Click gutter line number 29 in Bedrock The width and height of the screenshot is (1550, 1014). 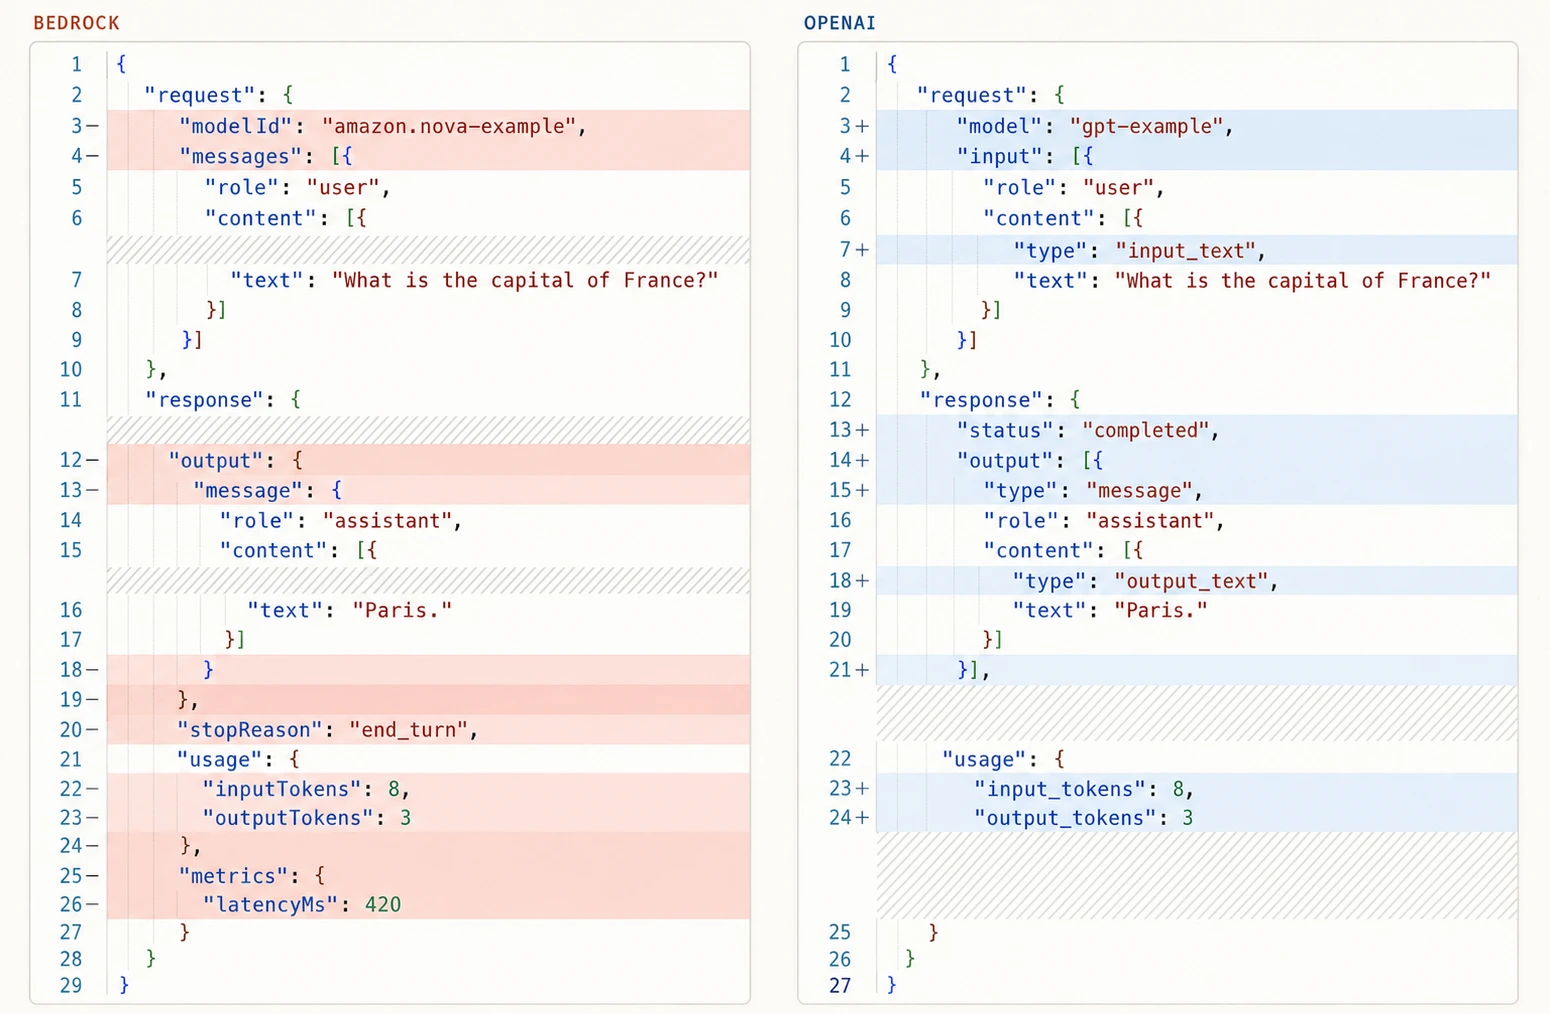tap(71, 985)
